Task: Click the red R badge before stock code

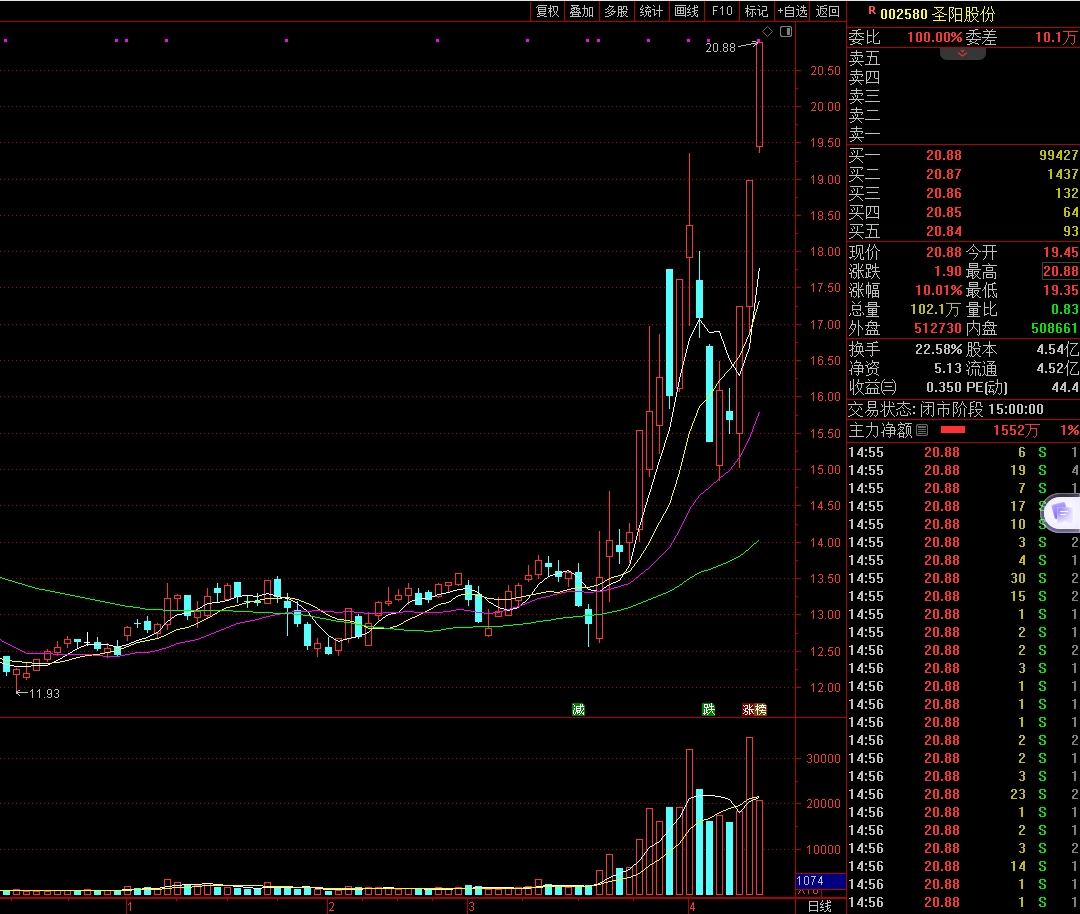Action: pyautogui.click(x=871, y=12)
